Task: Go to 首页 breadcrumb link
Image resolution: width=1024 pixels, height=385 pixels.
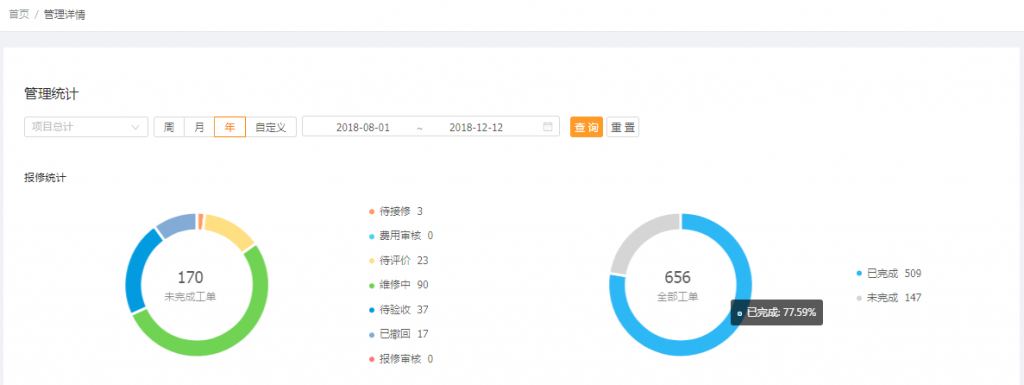Action: (x=19, y=14)
